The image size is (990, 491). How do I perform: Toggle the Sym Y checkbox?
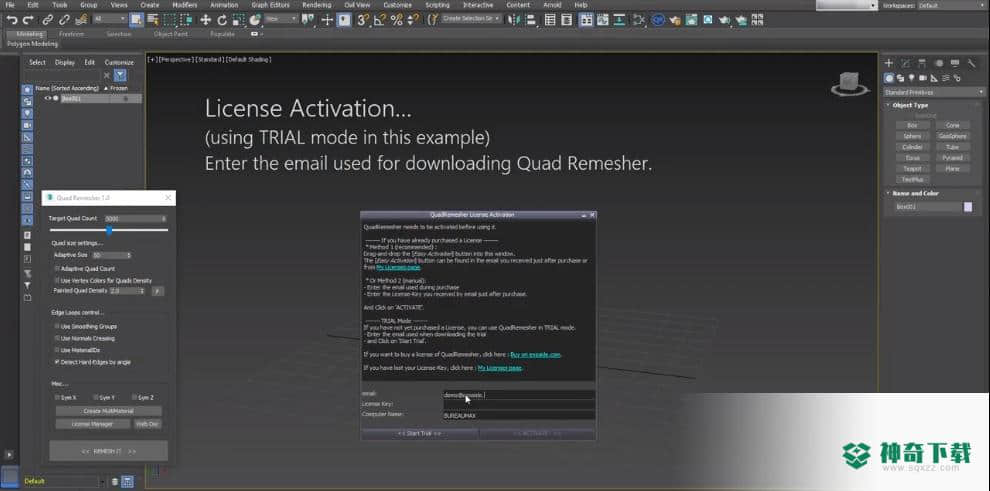95,398
